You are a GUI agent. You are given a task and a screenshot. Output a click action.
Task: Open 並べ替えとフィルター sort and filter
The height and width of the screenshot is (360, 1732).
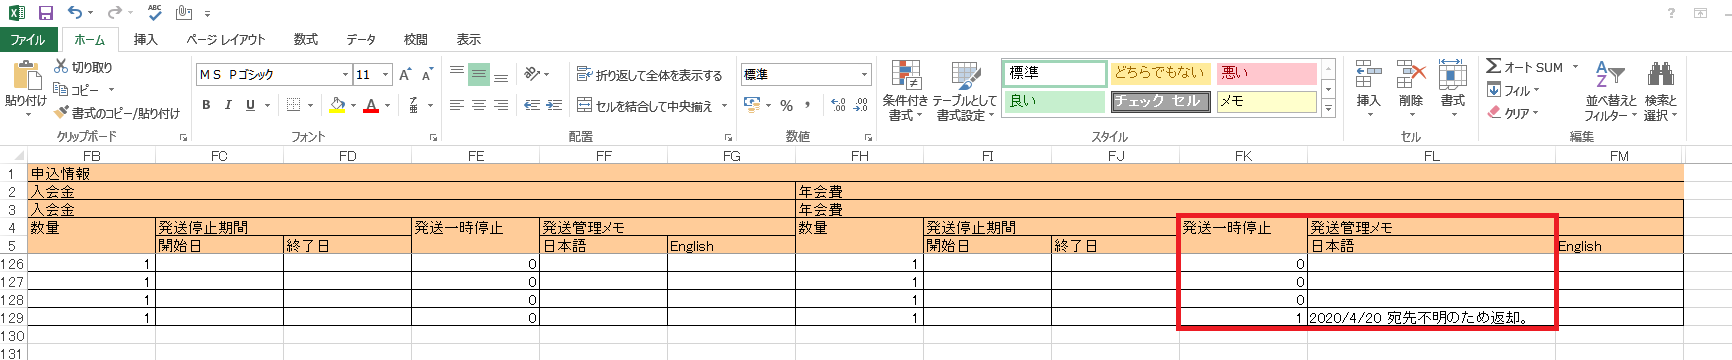click(1611, 90)
